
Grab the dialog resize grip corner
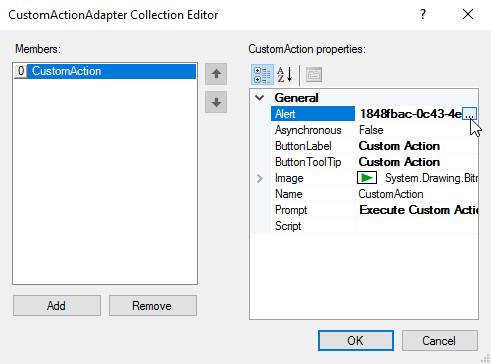pyautogui.click(x=485, y=358)
